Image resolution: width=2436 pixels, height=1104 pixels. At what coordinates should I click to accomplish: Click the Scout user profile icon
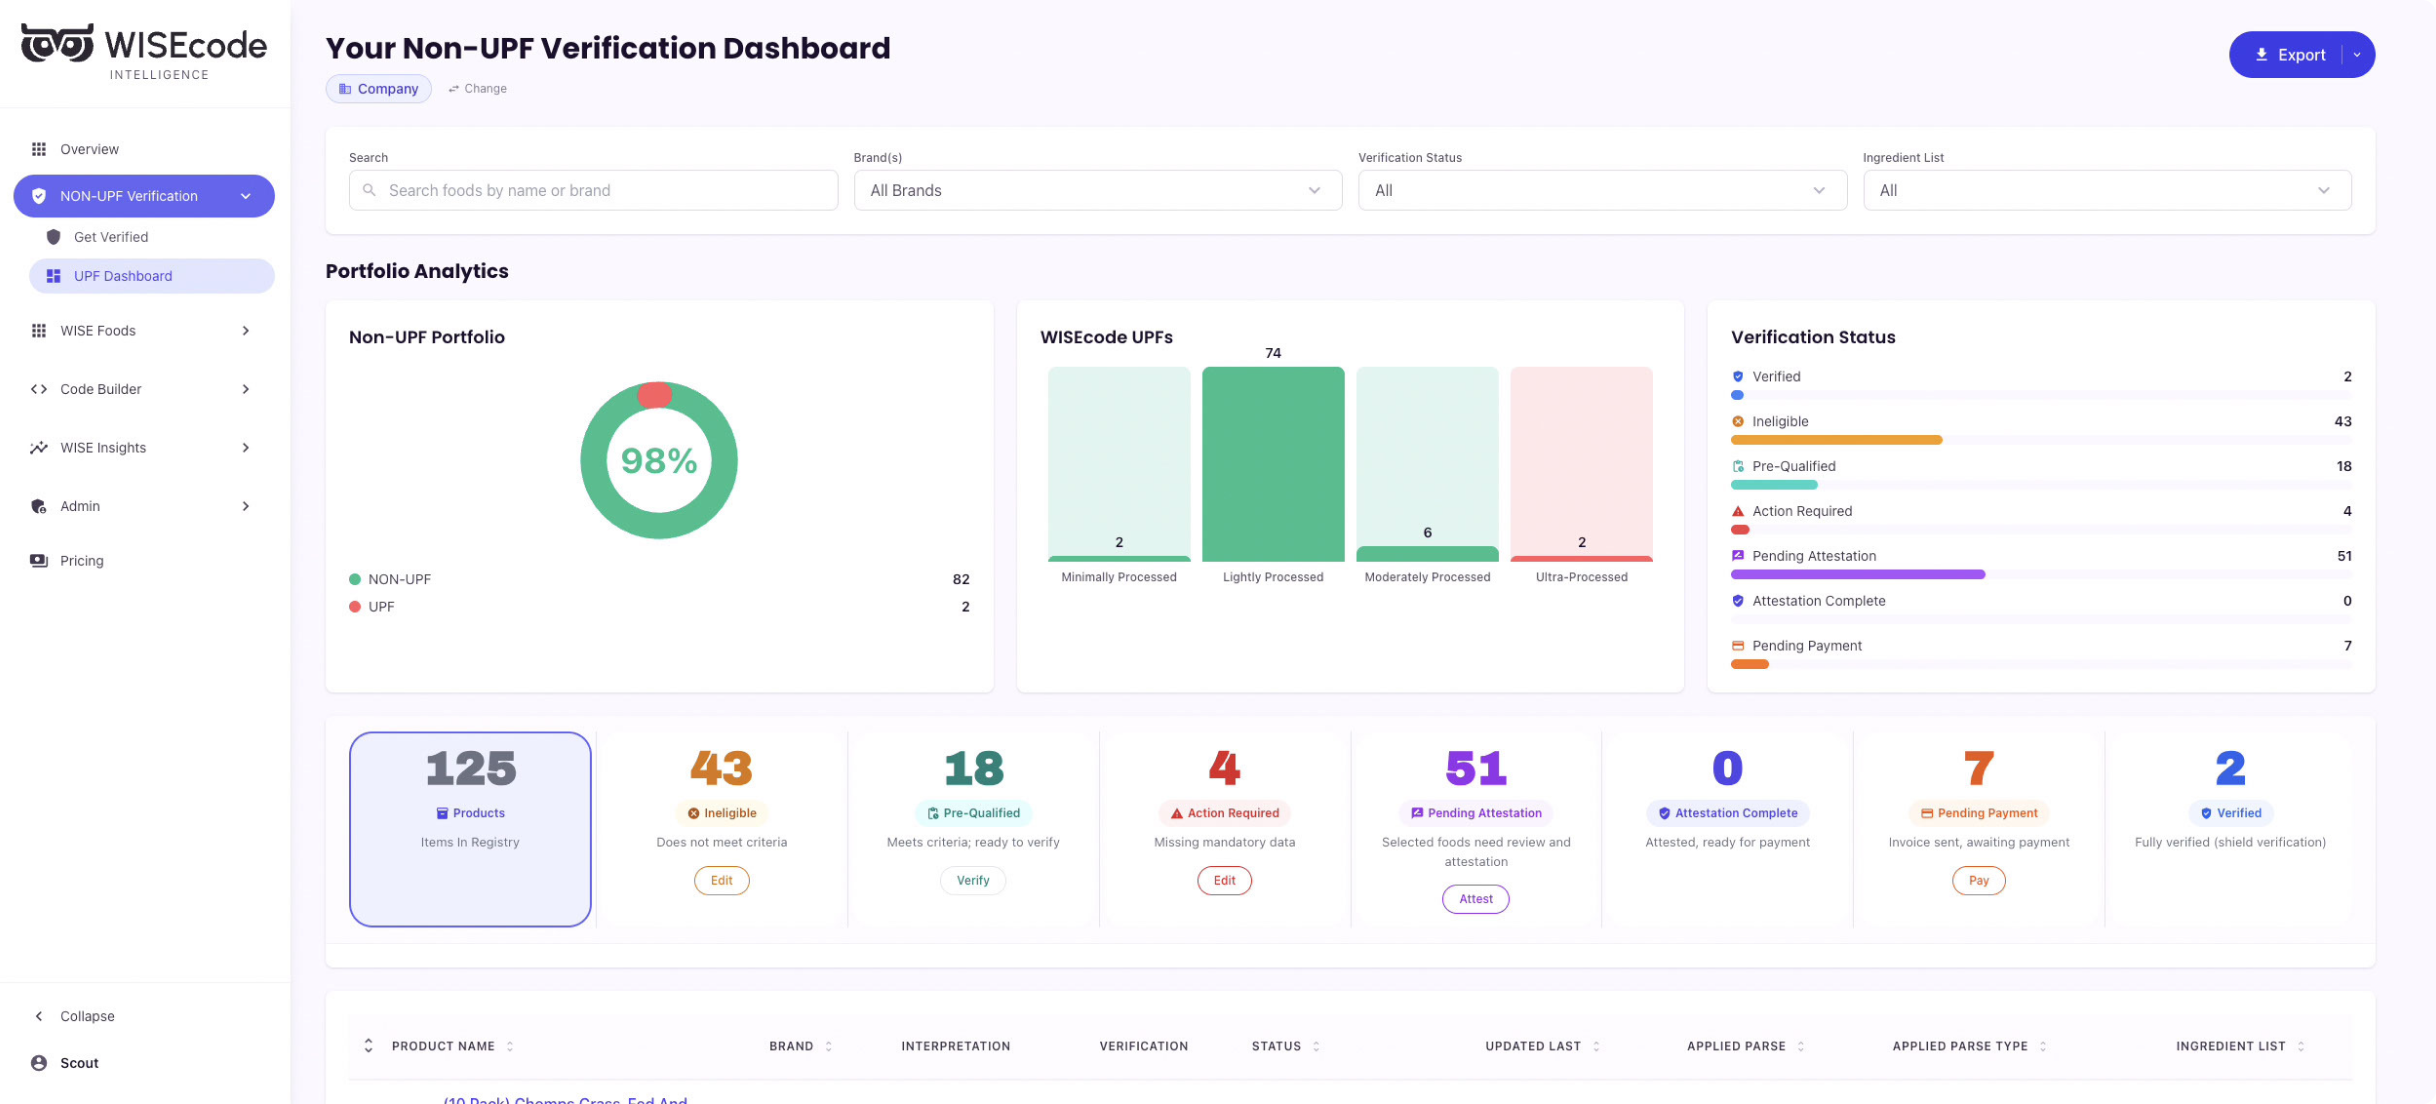[39, 1063]
